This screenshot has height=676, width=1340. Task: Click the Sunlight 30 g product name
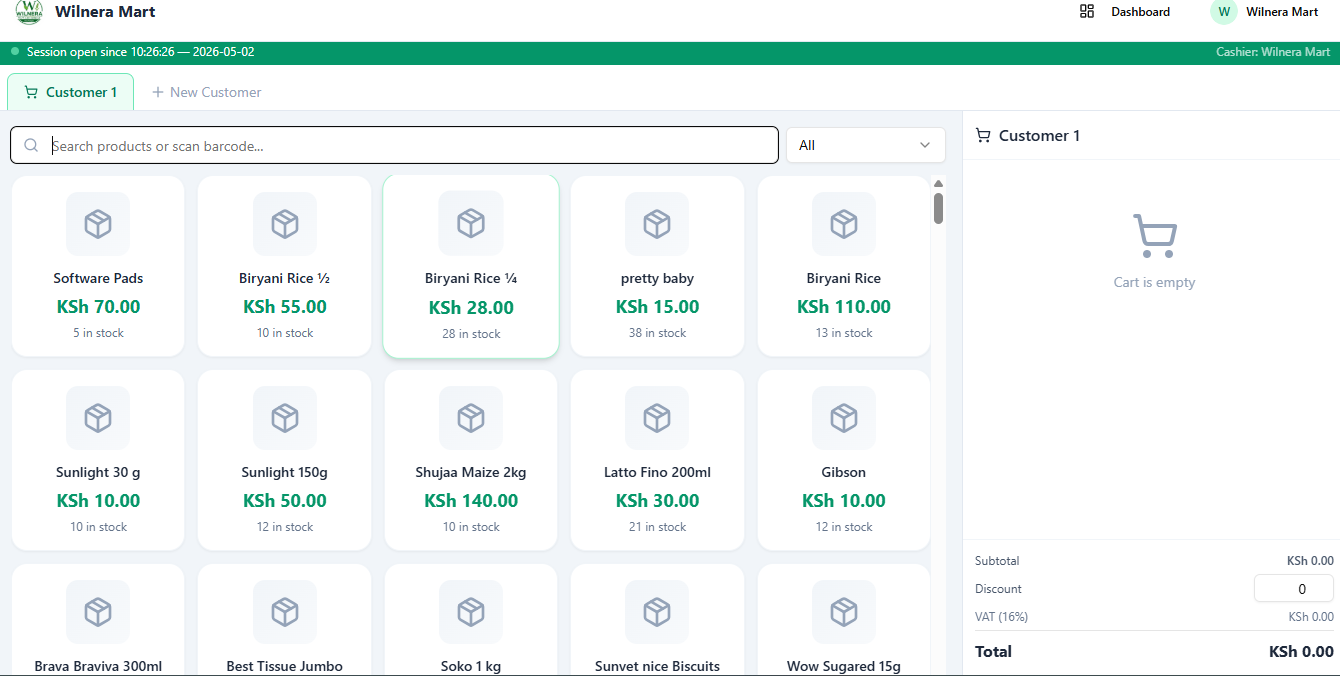(x=98, y=472)
